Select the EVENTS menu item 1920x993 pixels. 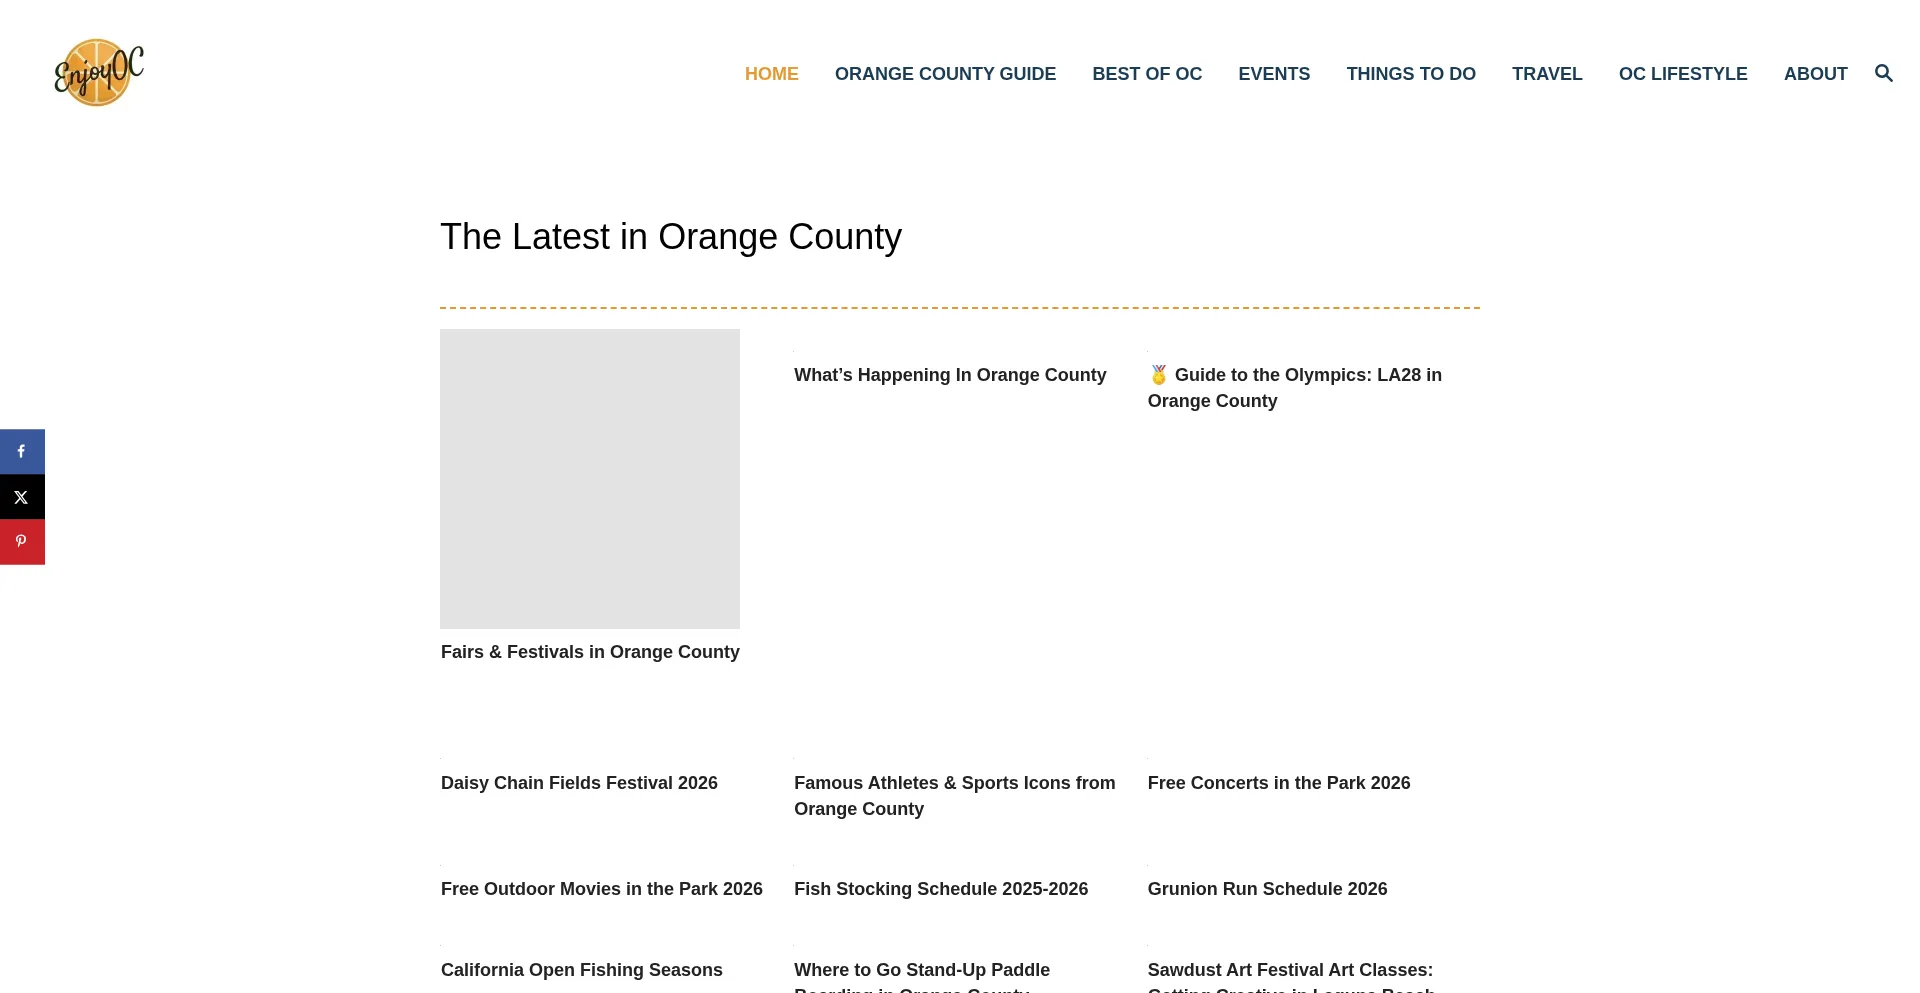point(1274,74)
